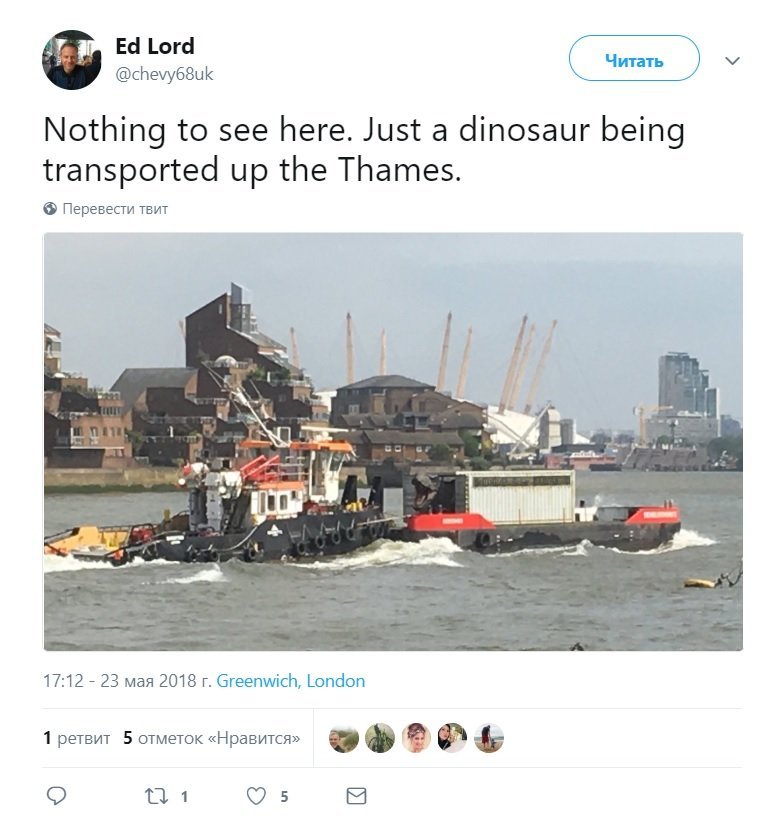Expand tweet options chevron menu
The height and width of the screenshot is (824, 776).
coord(732,60)
